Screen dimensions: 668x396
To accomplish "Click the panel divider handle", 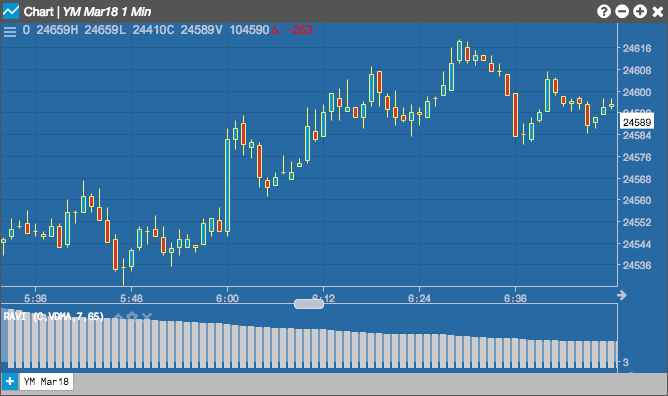I will pyautogui.click(x=309, y=304).
